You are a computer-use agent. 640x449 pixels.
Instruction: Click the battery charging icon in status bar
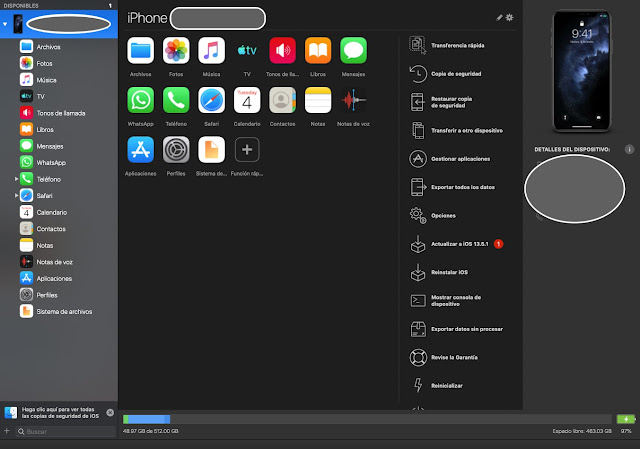coord(626,419)
